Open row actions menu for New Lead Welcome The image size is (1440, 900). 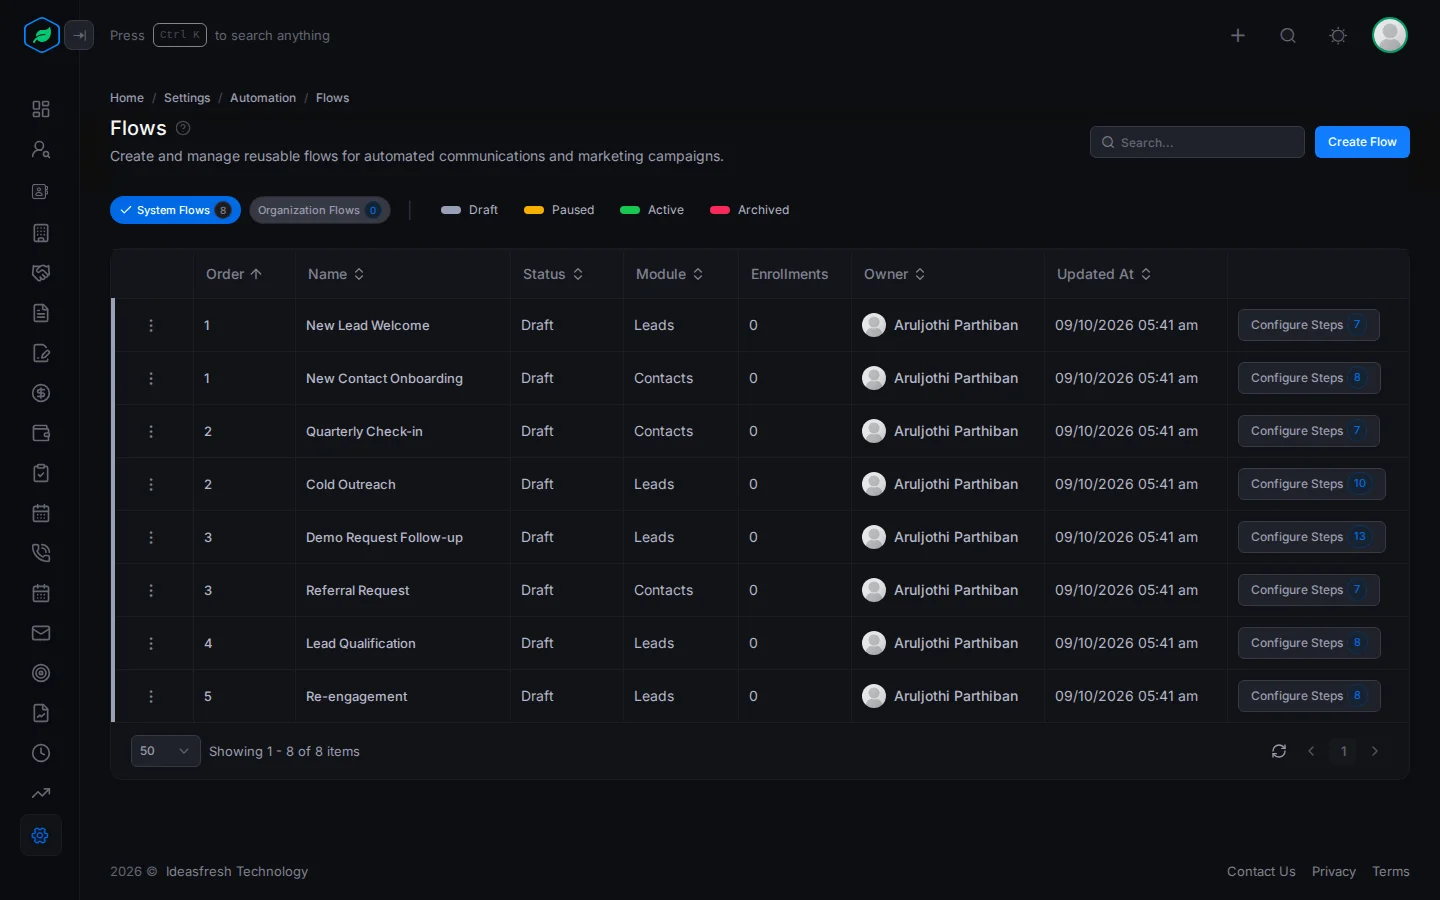(151, 325)
